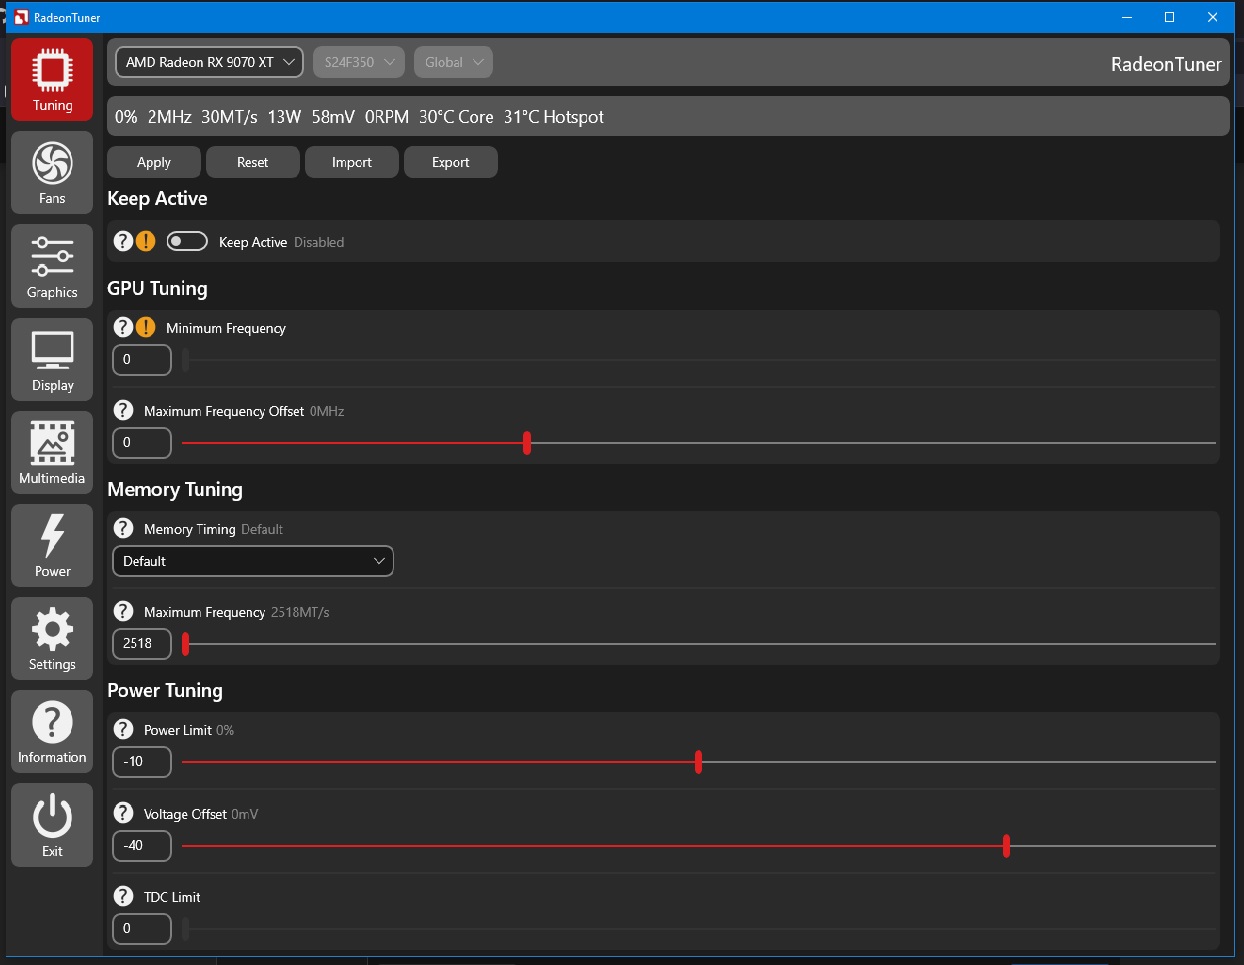
Task: Click the Reset button
Action: [253, 162]
